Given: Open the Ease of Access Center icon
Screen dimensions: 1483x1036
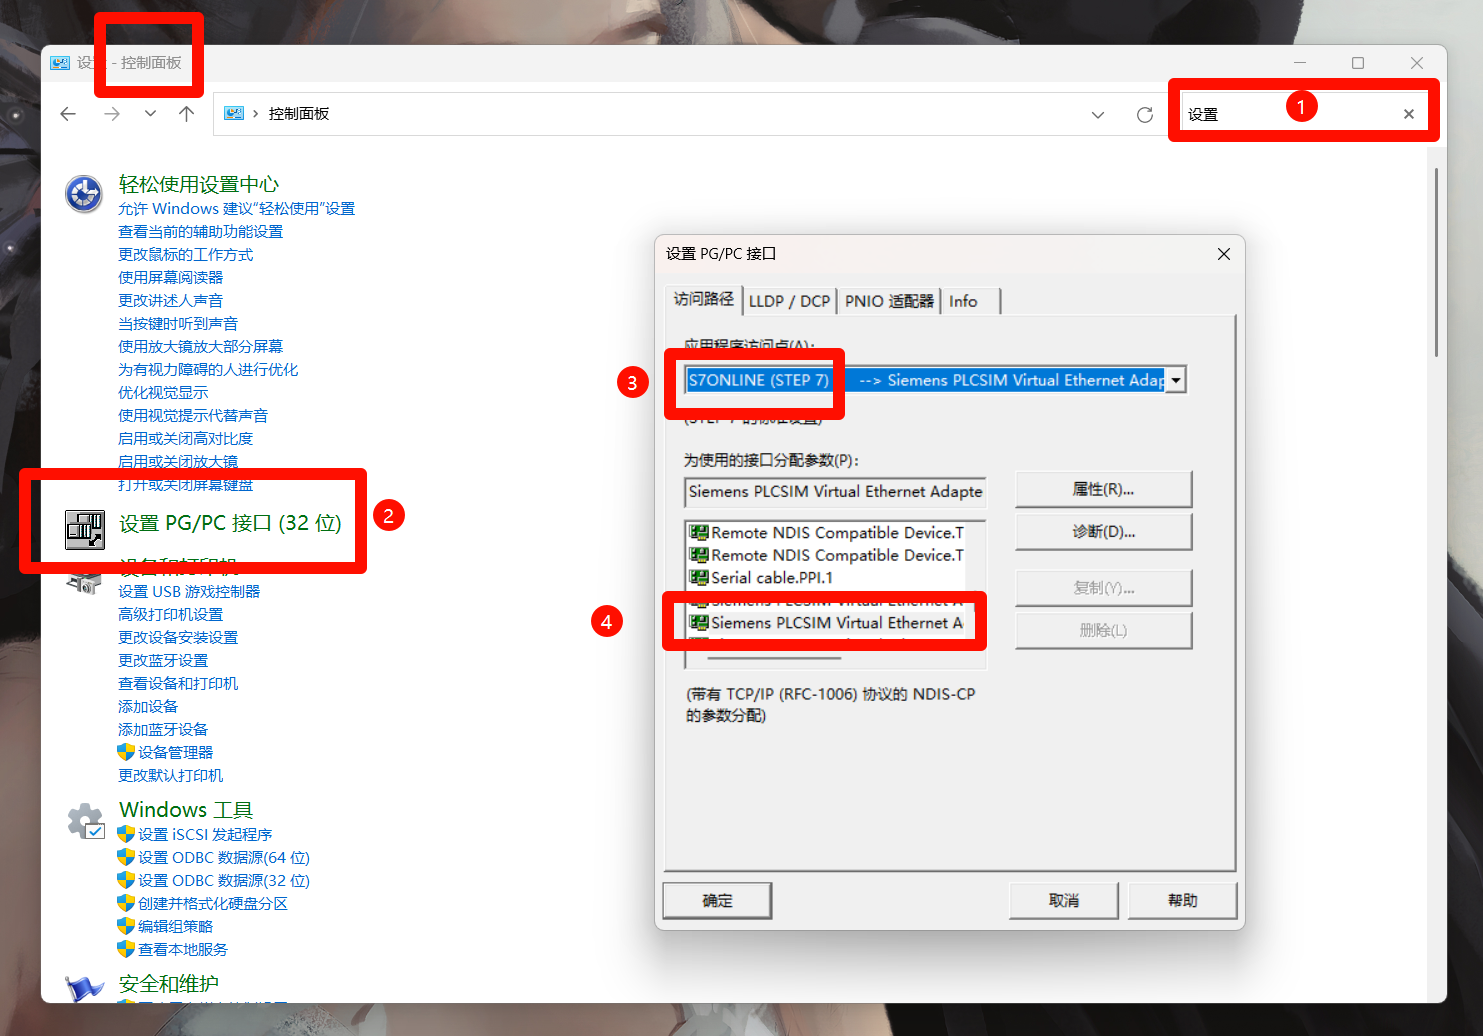Looking at the screenshot, I should [84, 193].
